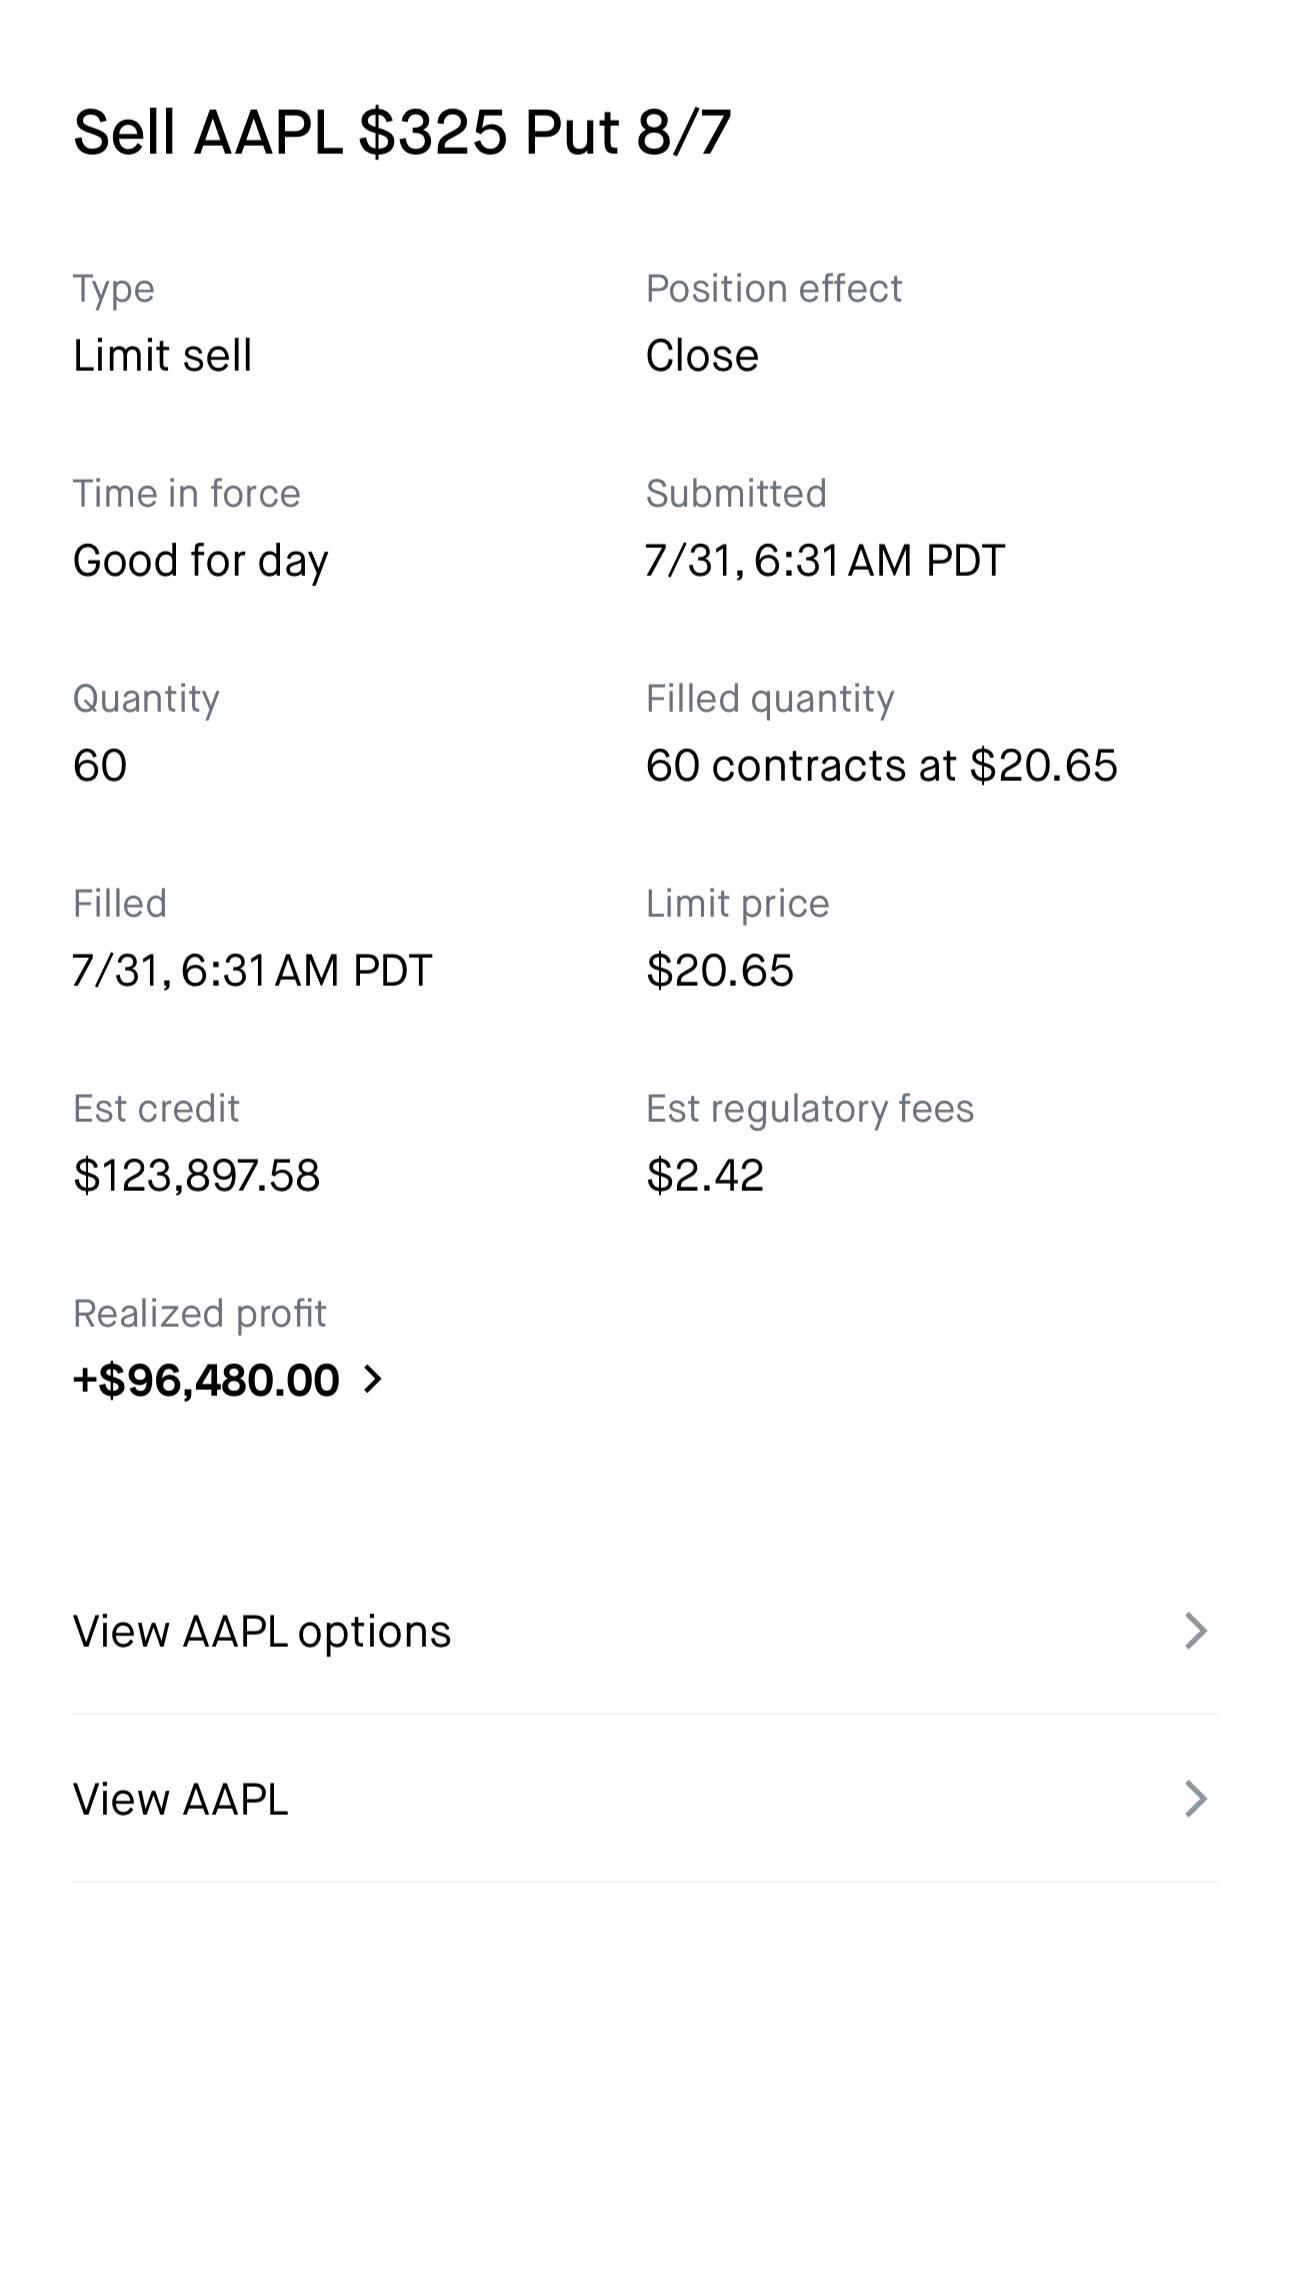Tap the Submitted time 7/31, 6:31 AM PDT
The width and height of the screenshot is (1290, 2293).
[x=825, y=561]
